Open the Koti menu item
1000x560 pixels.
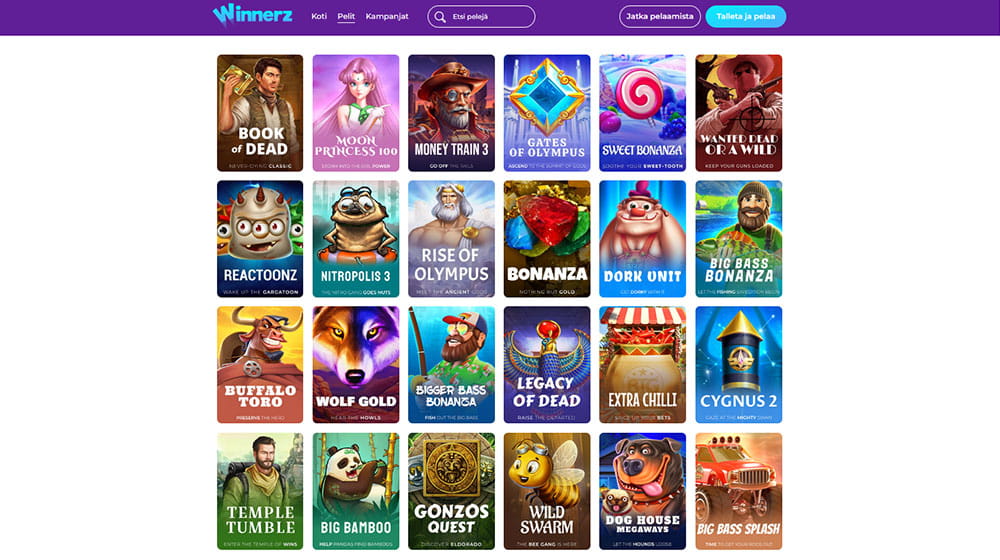(319, 17)
